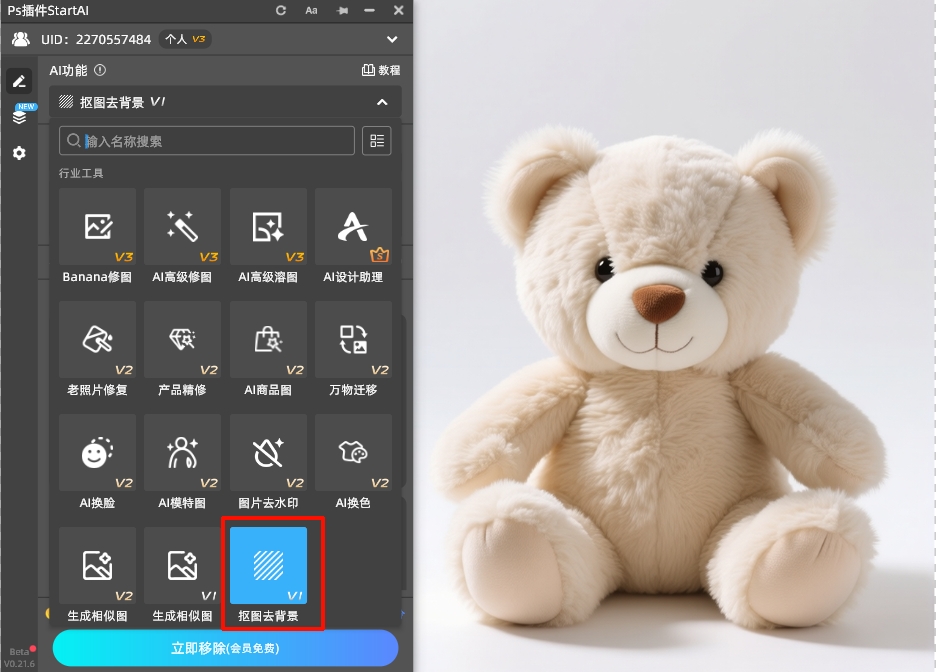Viewport: 936px width, 672px height.
Task: Expand the UID account details chevron
Action: (x=392, y=40)
